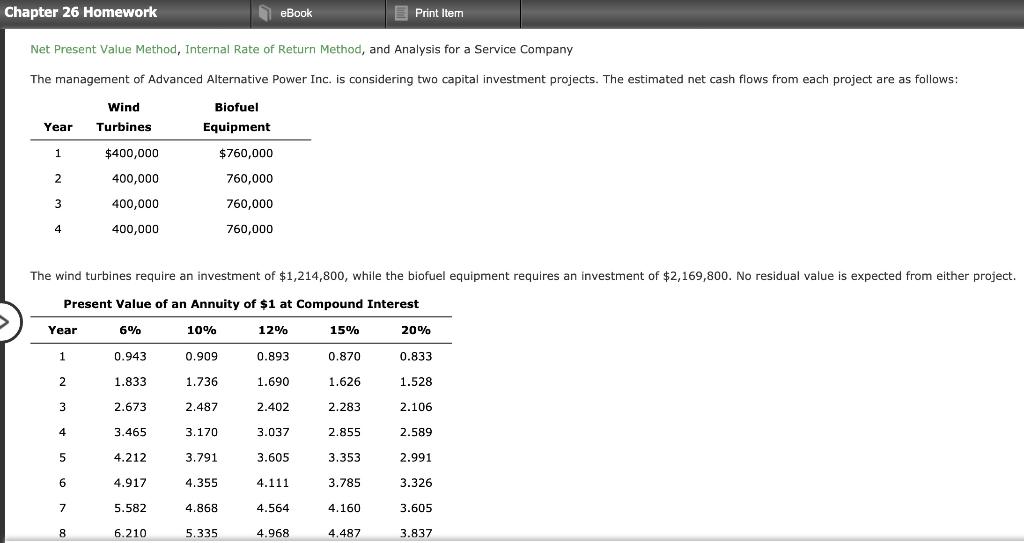Select annuity factor 4.111
Screen dimensions: 1024x543
(273, 484)
